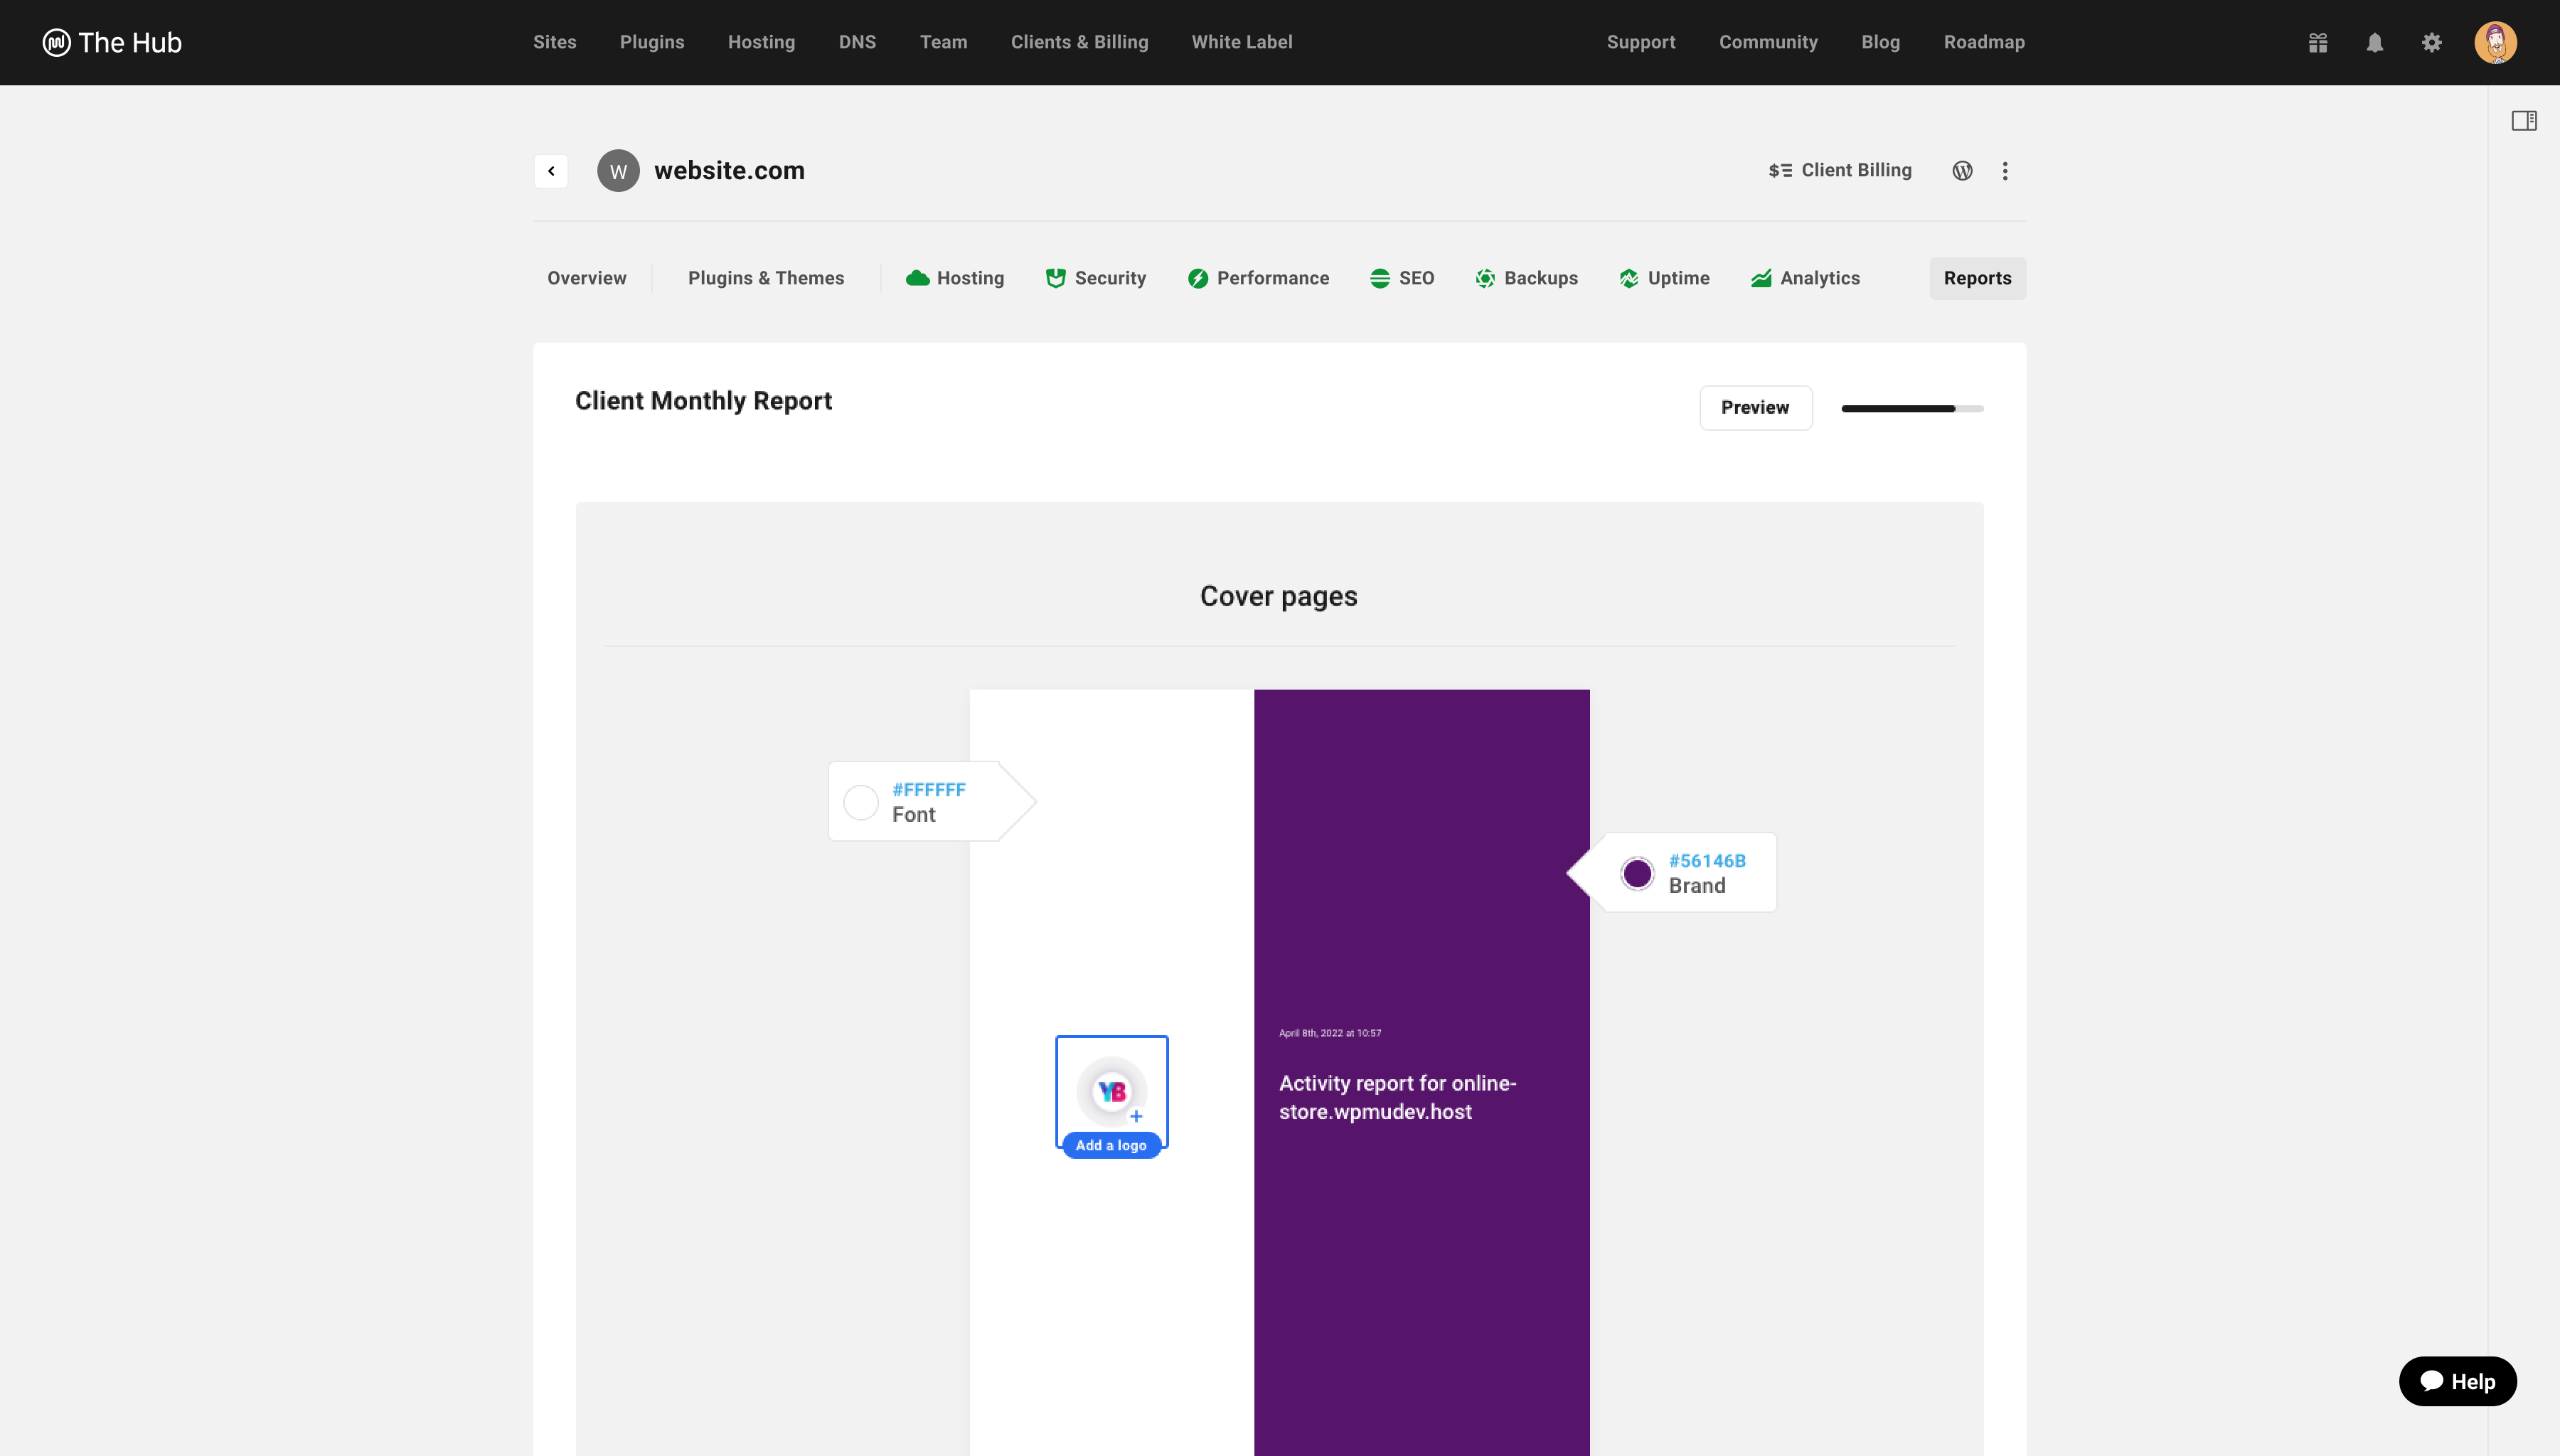Image resolution: width=2560 pixels, height=1456 pixels.
Task: Switch to the Security tab
Action: (x=1096, y=278)
